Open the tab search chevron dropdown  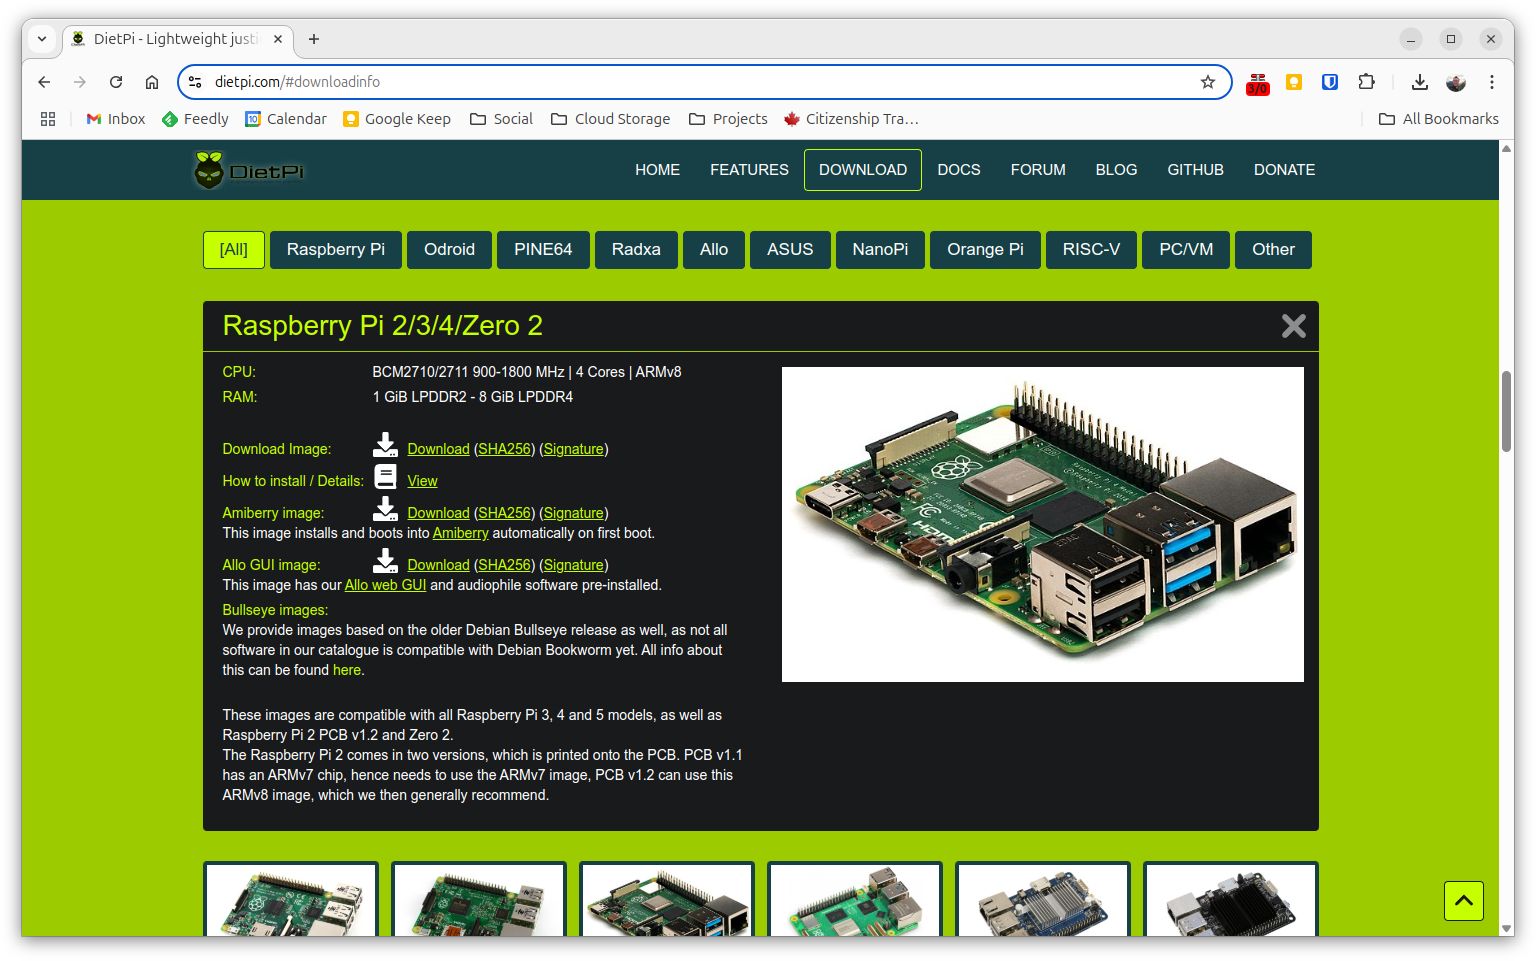click(x=42, y=39)
